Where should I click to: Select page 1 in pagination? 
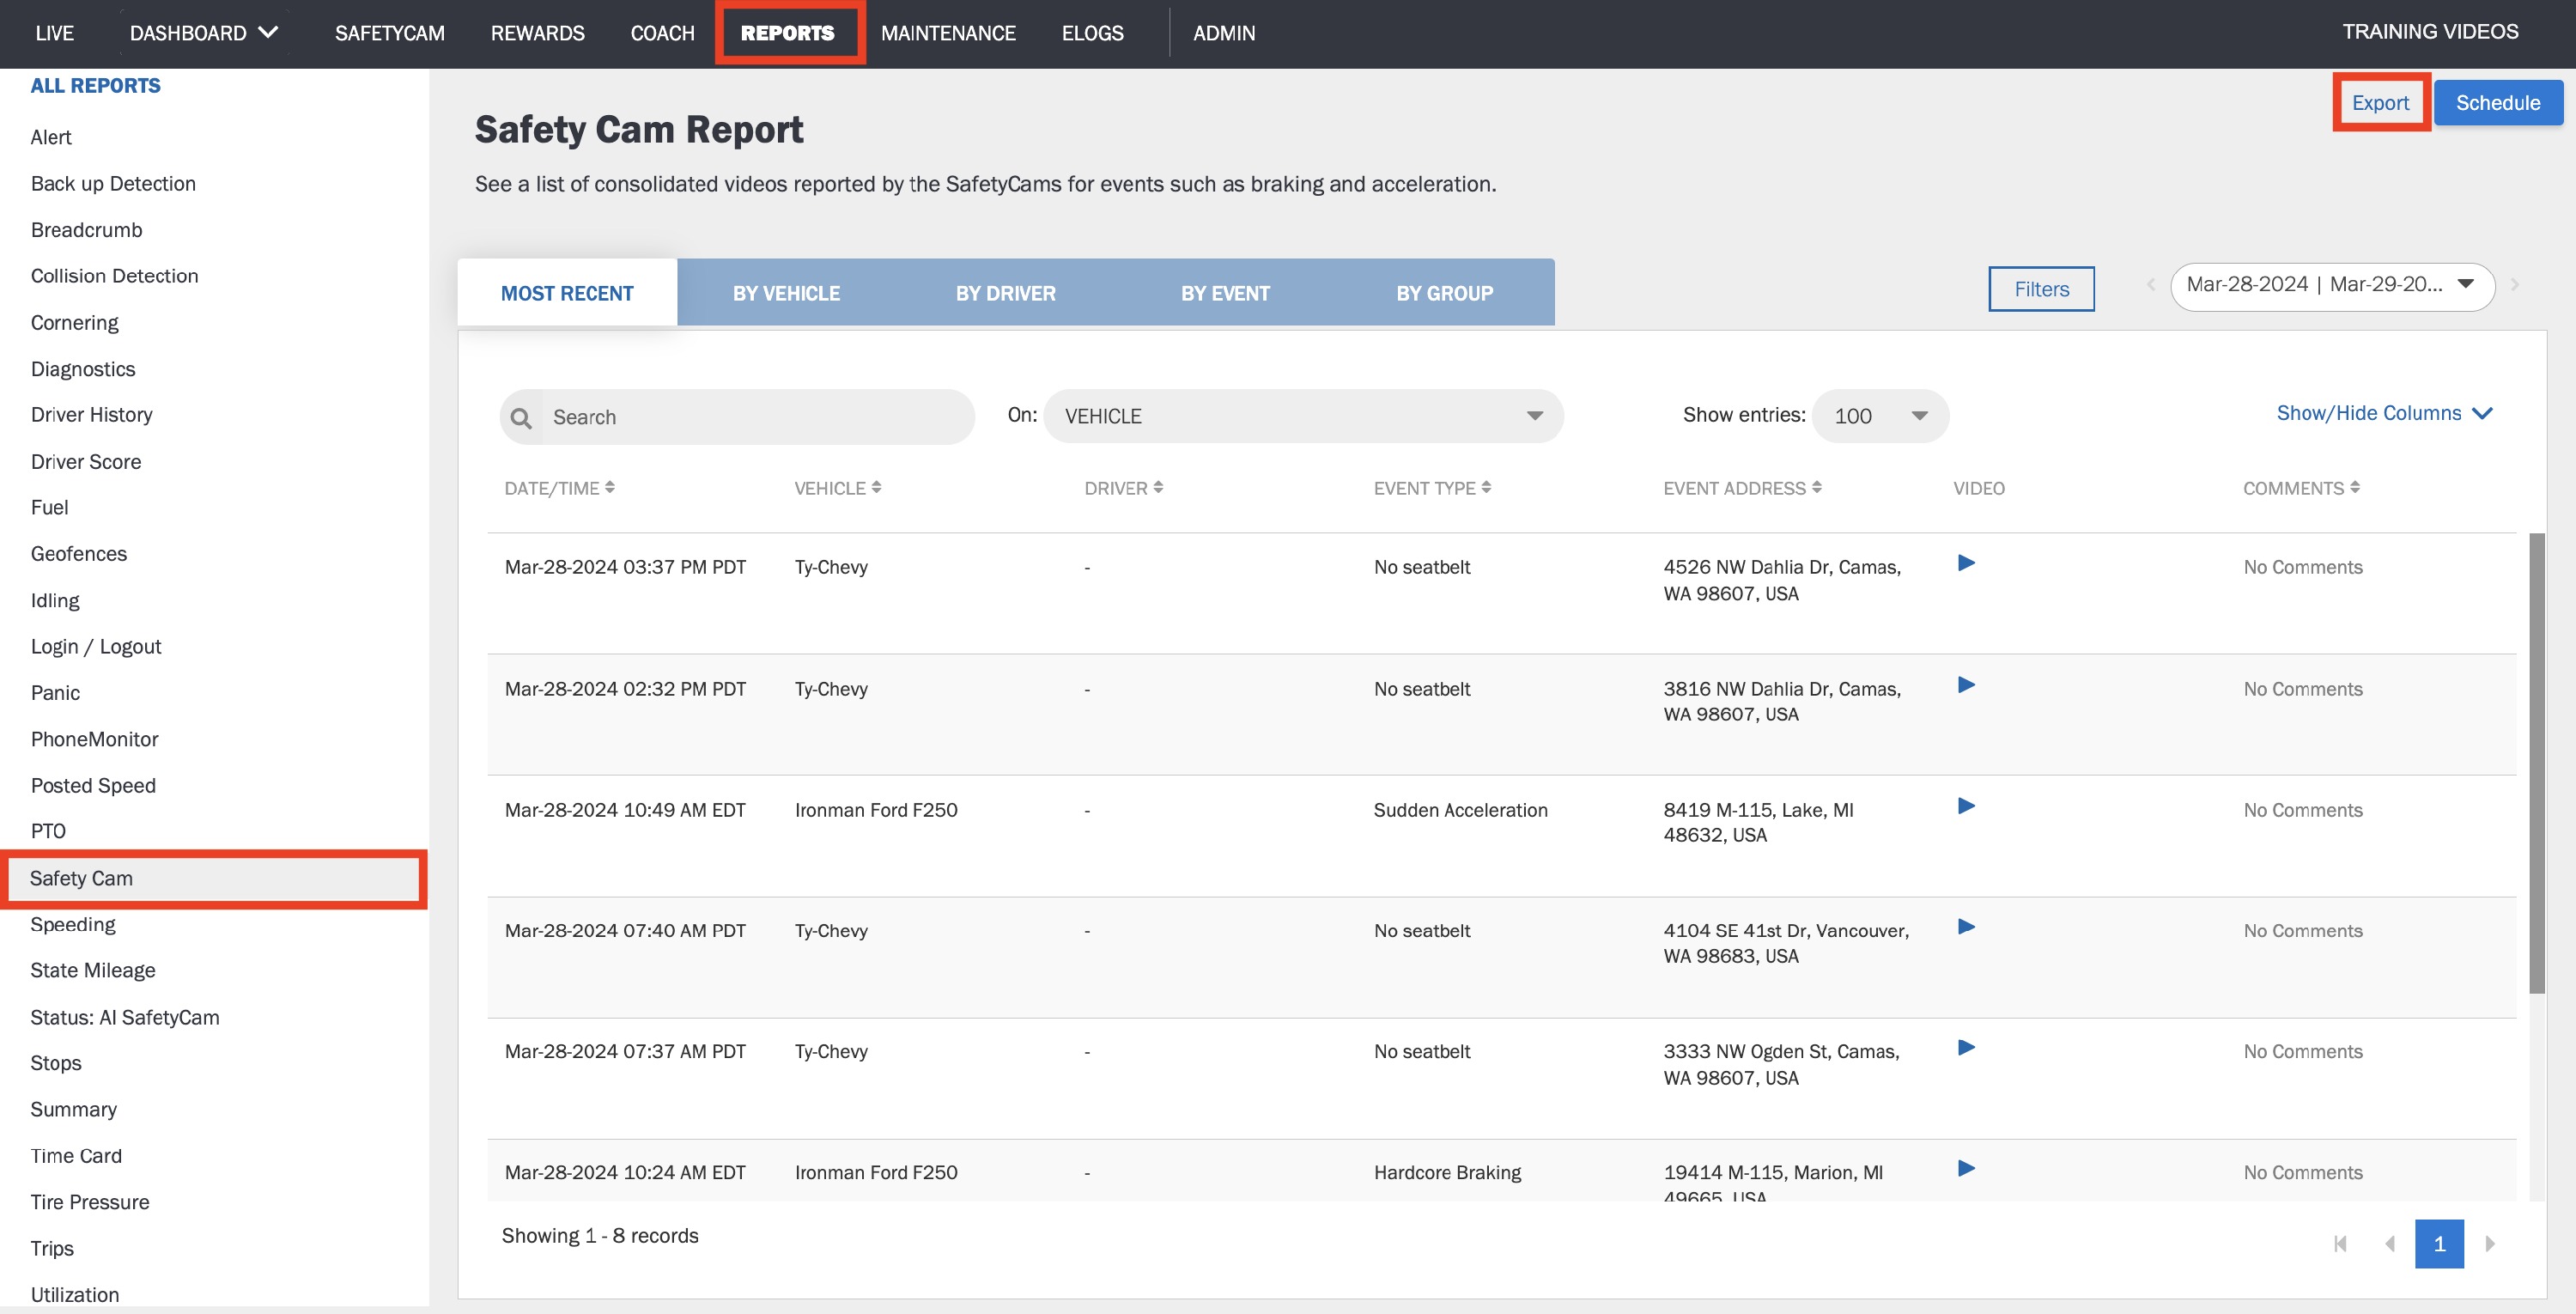[2439, 1244]
